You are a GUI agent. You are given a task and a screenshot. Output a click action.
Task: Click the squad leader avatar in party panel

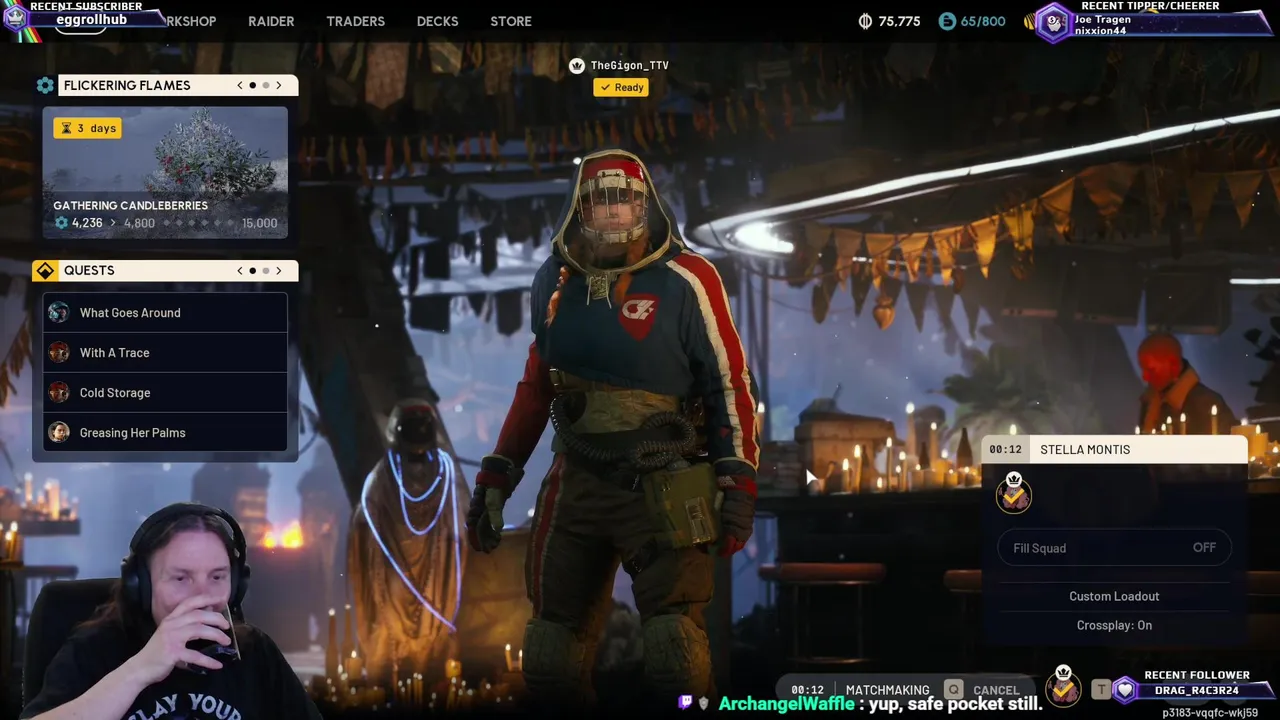coord(1013,494)
